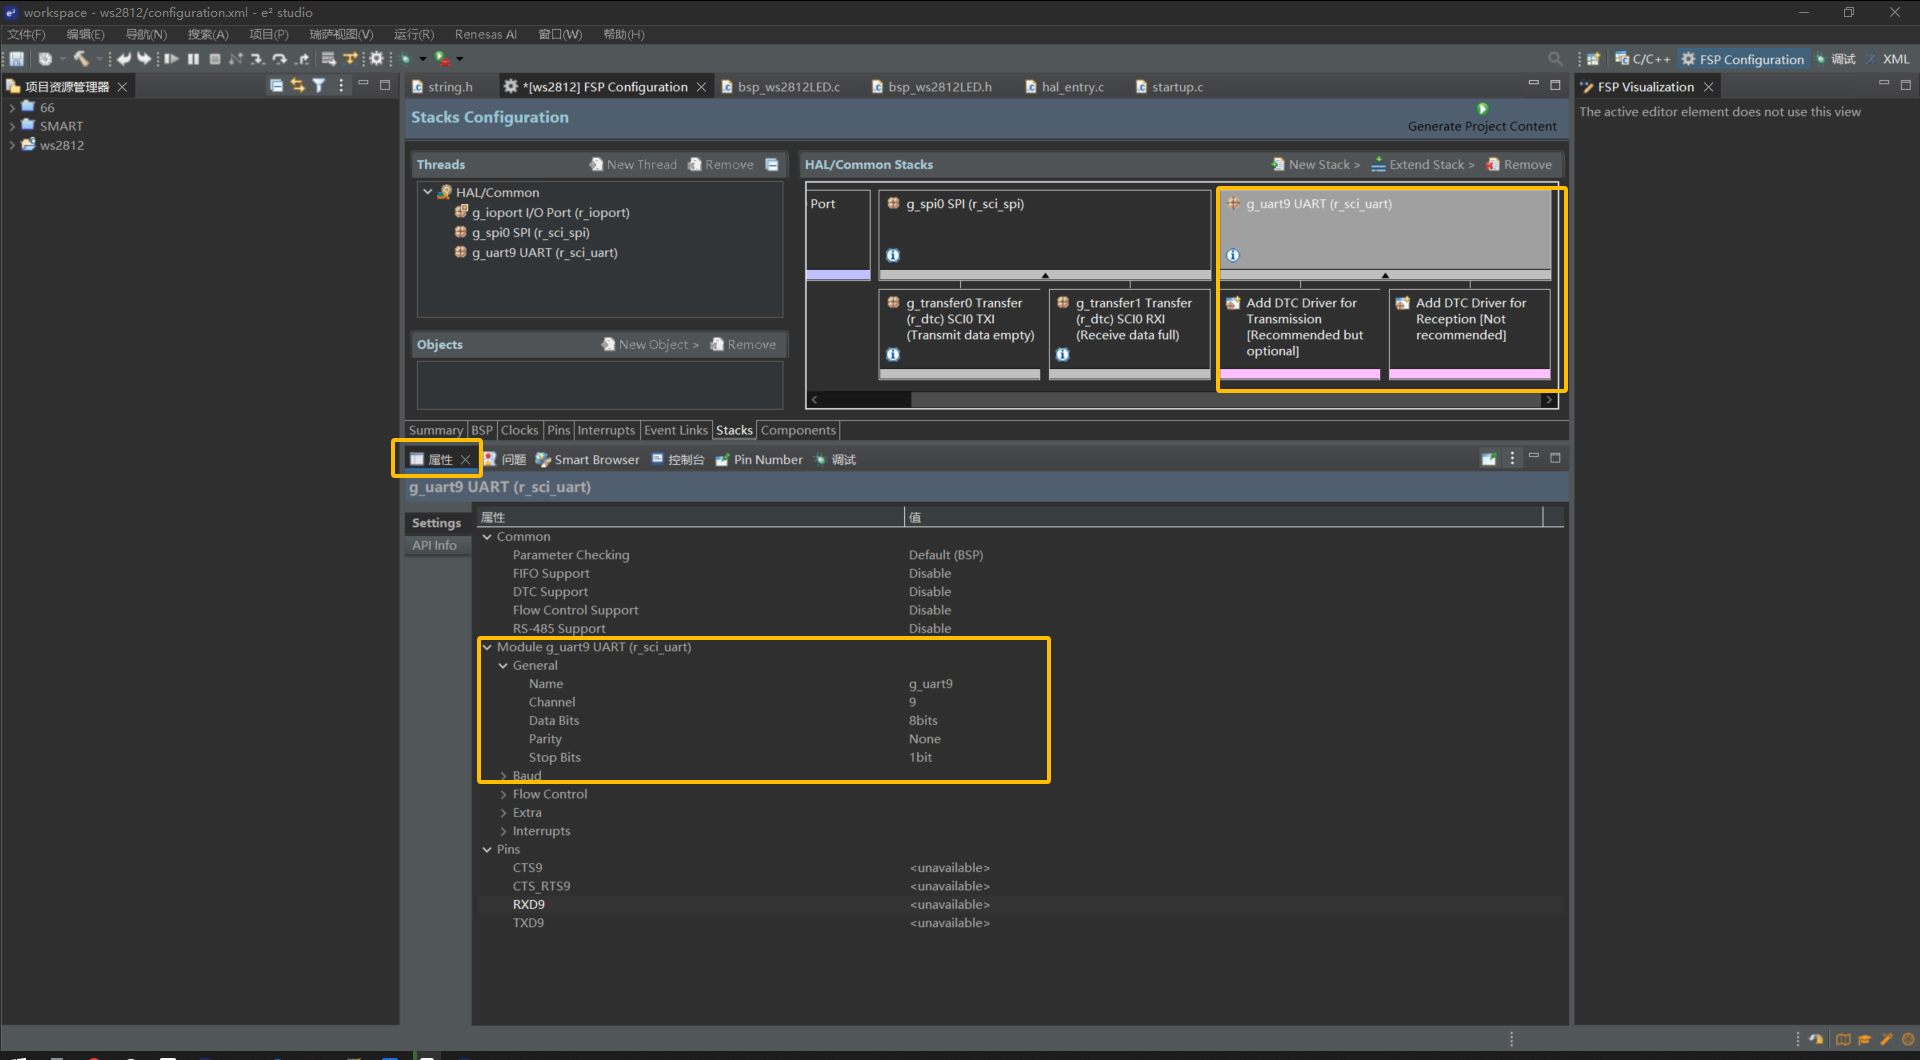Click the FIFO Support value Disable
1920x1060 pixels.
(x=930, y=574)
